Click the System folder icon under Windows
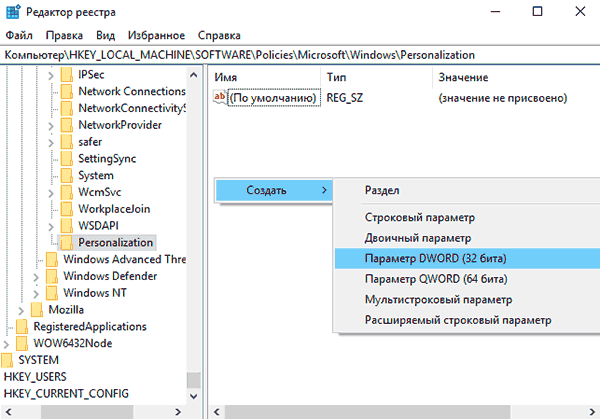 (x=67, y=176)
